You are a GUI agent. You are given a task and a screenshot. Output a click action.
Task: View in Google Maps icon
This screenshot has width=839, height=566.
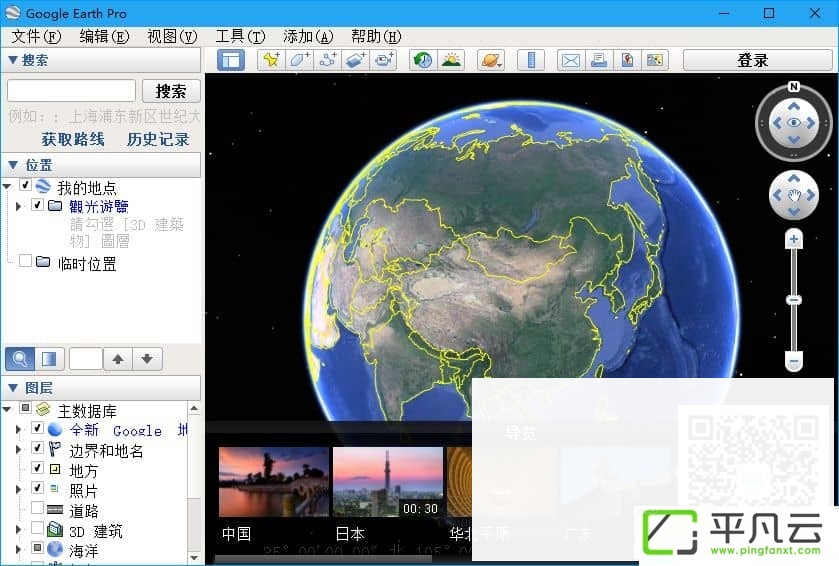(627, 60)
